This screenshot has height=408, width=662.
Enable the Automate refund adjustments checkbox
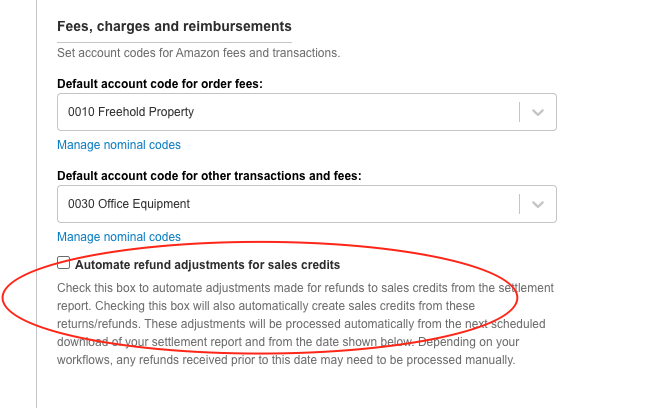[x=64, y=264]
